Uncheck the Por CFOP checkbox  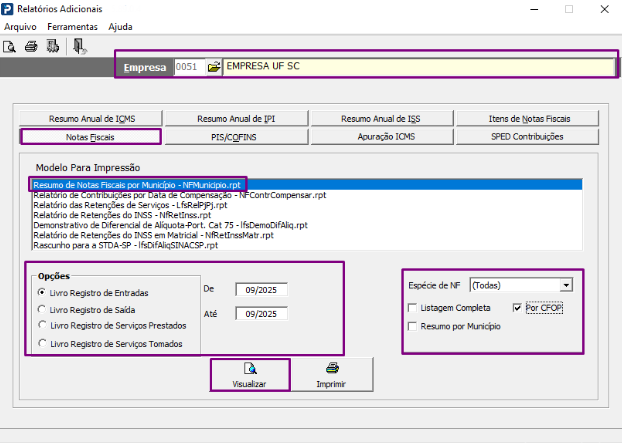pos(518,308)
